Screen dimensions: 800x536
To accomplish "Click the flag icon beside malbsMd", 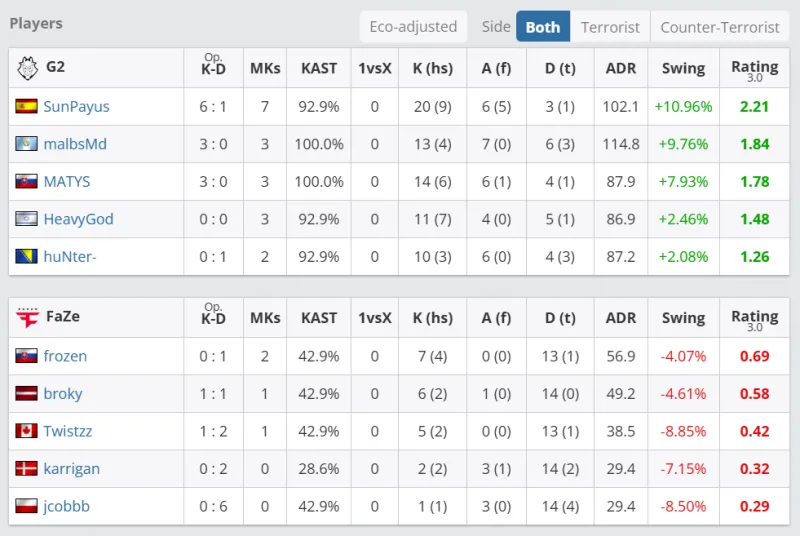I will [26, 144].
